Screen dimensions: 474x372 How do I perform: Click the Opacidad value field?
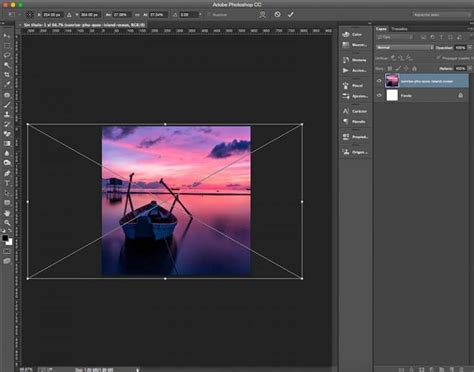[x=460, y=48]
